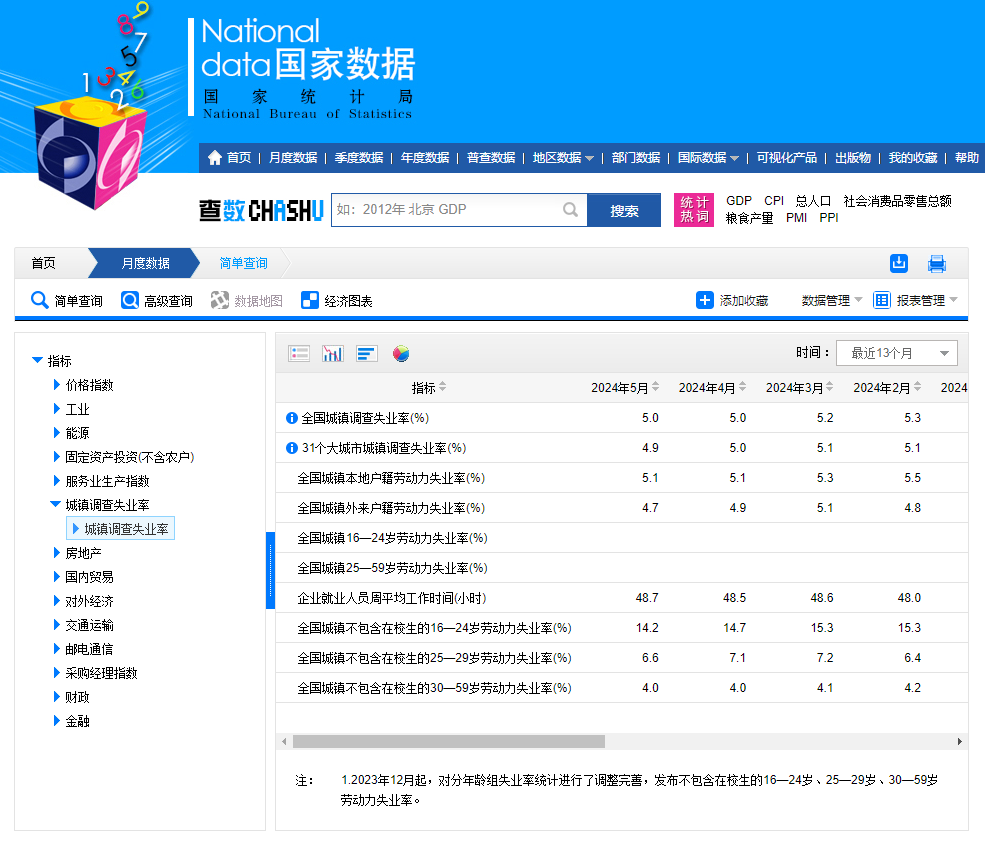985x843 pixels.
Task: Click the download data icon
Action: click(x=899, y=263)
